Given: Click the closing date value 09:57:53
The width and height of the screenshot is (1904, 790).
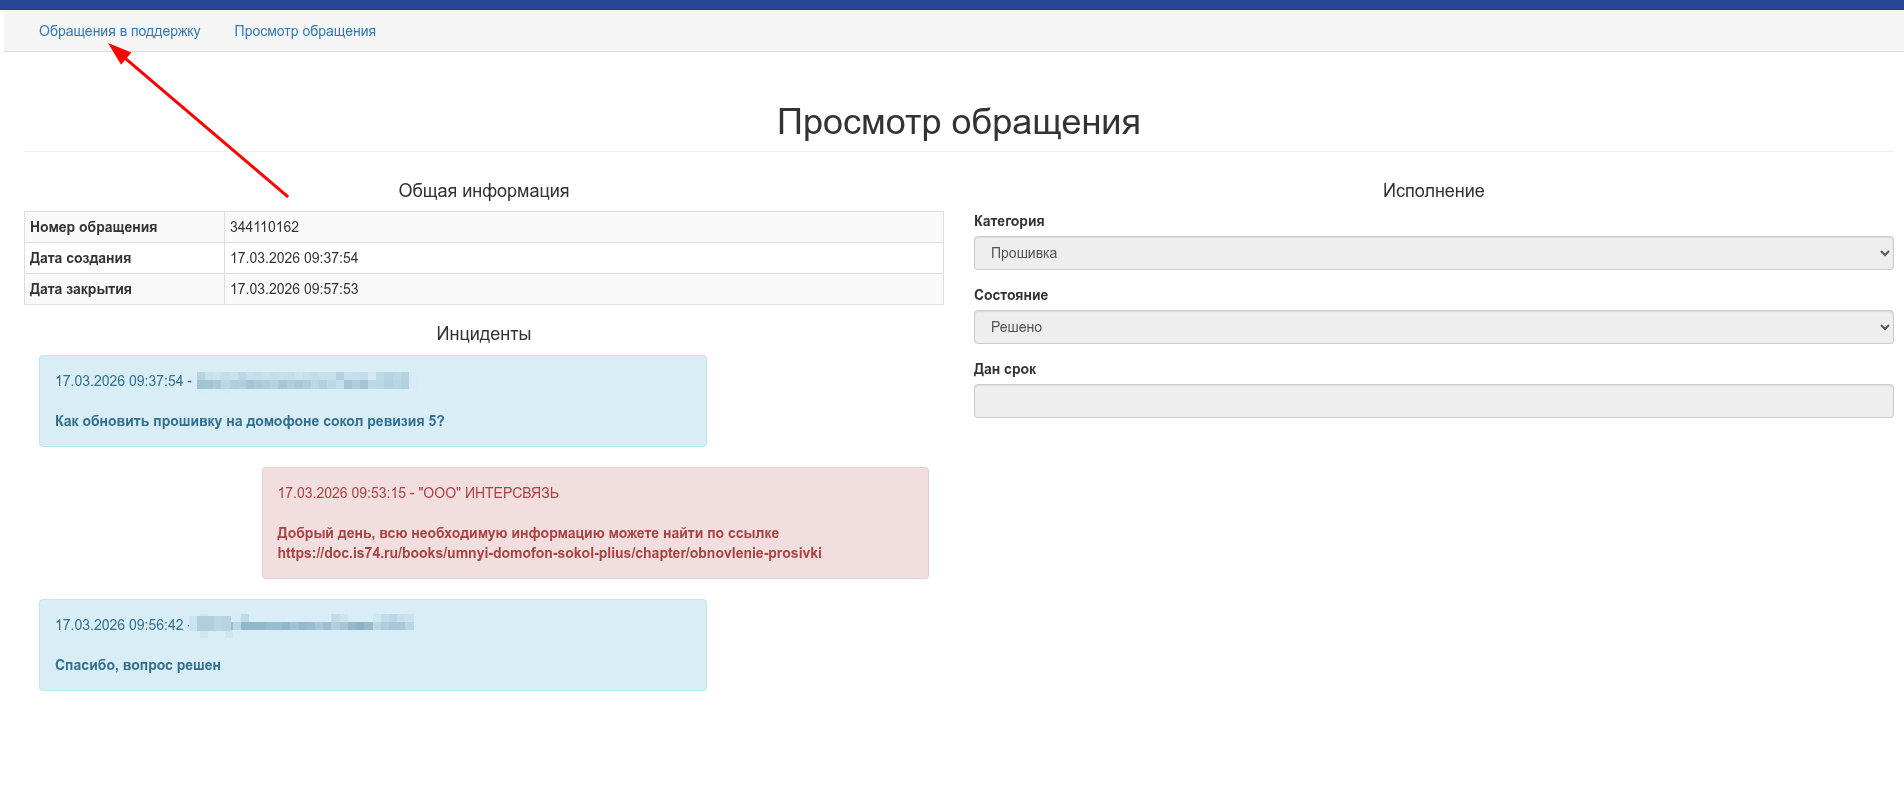Looking at the screenshot, I should click(x=294, y=289).
